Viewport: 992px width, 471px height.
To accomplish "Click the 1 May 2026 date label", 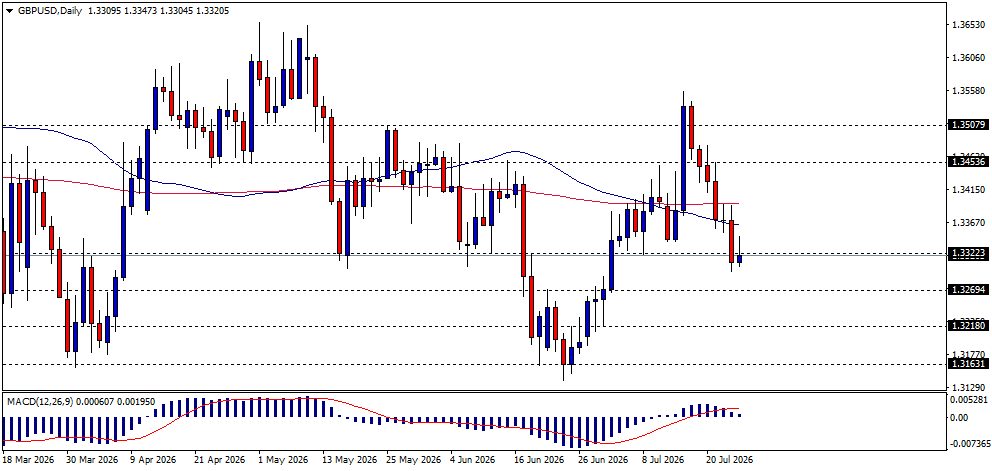I will click(284, 458).
